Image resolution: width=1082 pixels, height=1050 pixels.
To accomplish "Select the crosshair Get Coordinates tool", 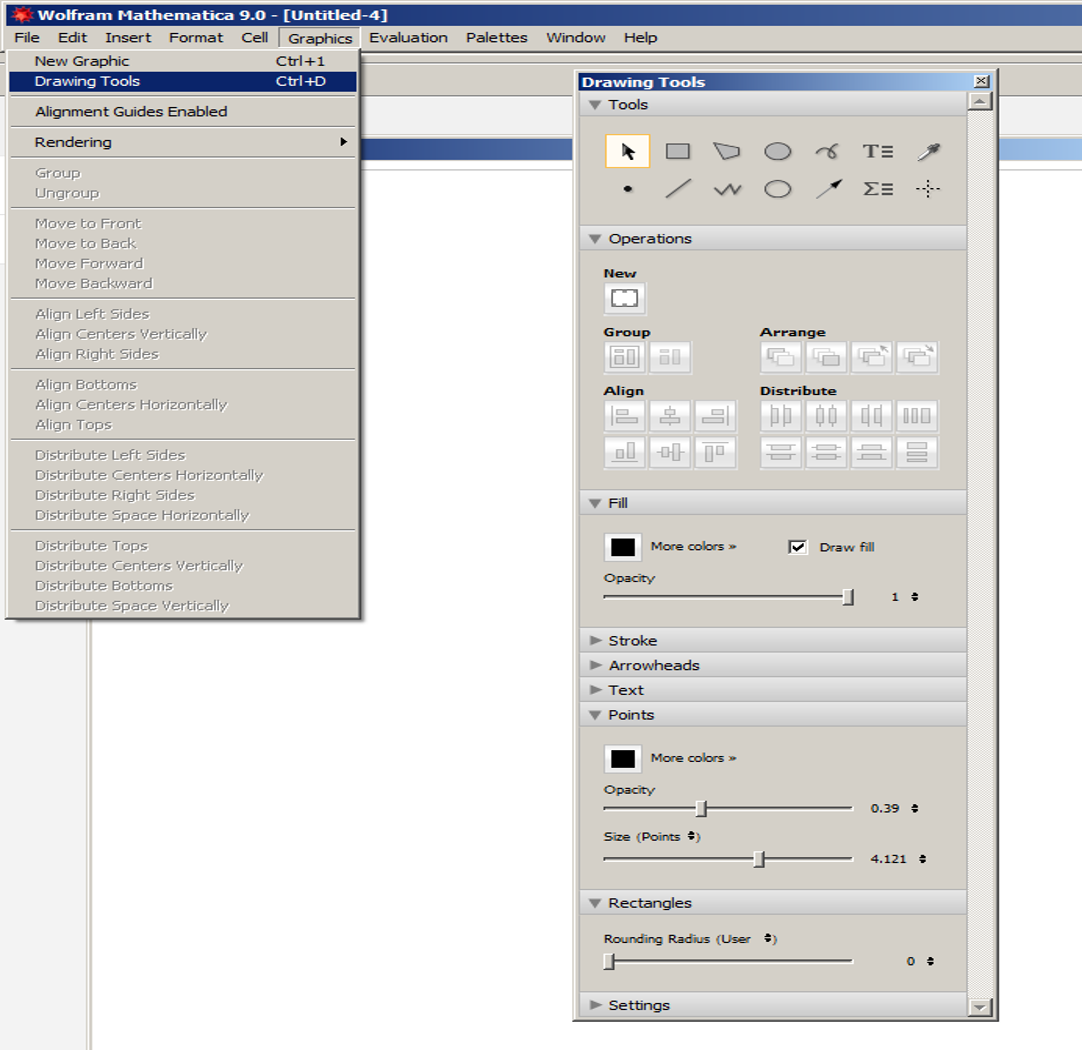I will pyautogui.click(x=928, y=189).
